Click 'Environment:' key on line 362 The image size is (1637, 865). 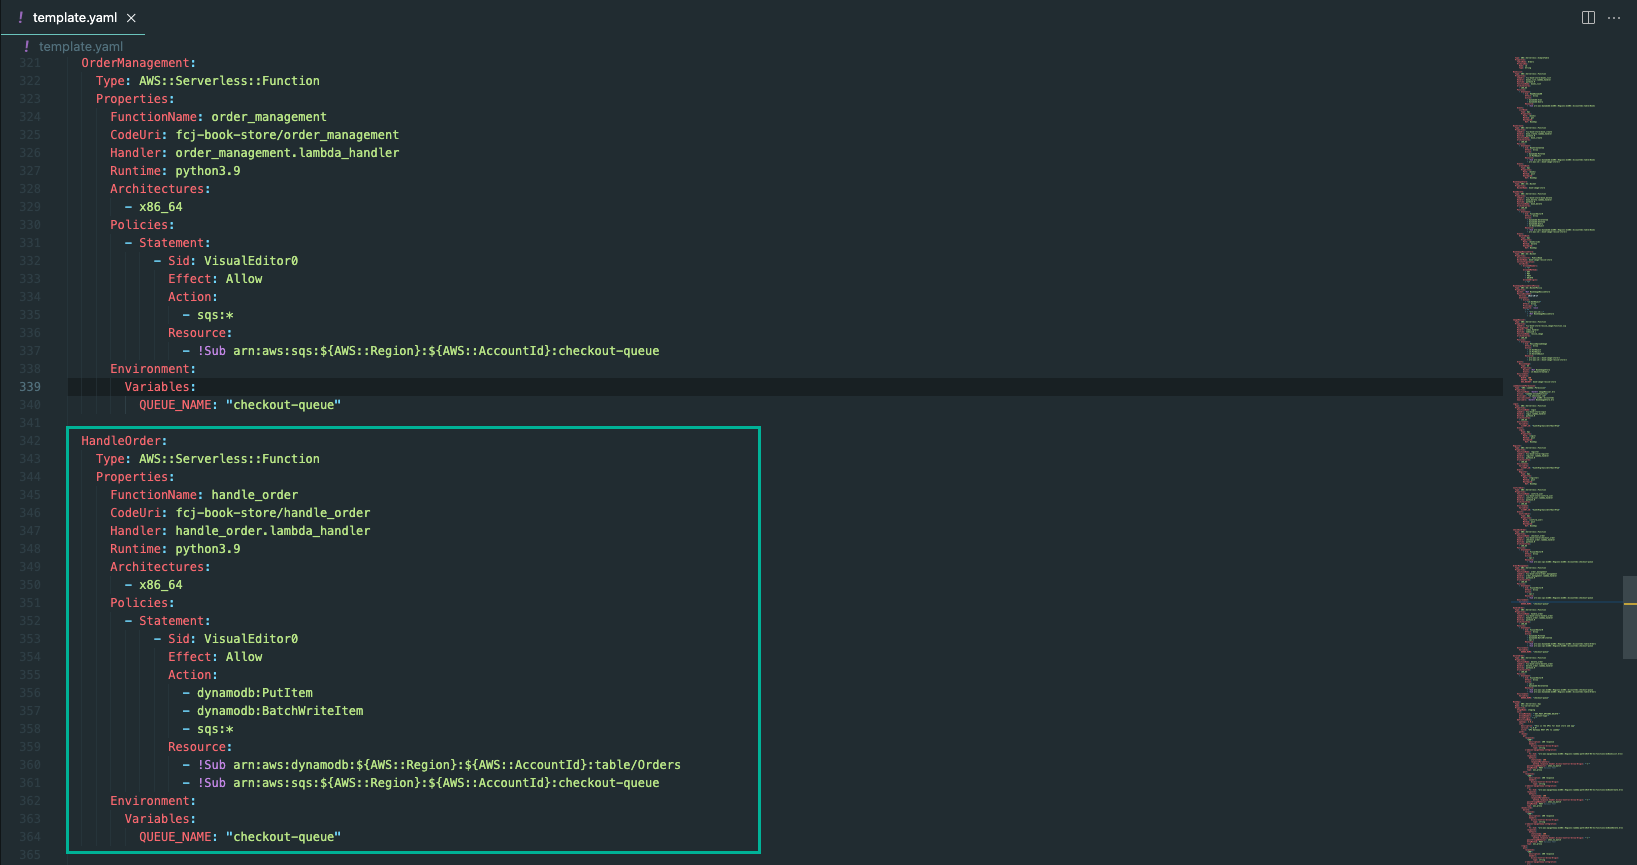(153, 801)
